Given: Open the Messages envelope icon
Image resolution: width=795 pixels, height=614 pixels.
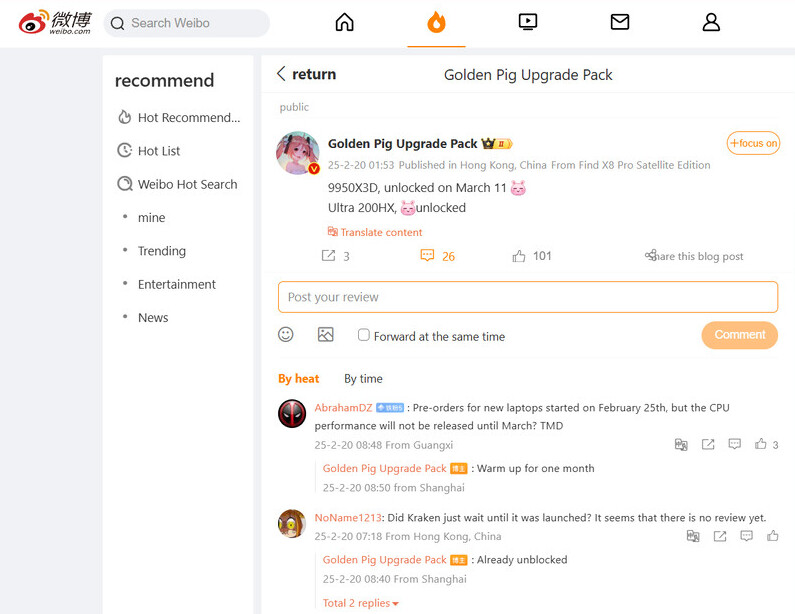Looking at the screenshot, I should point(620,22).
